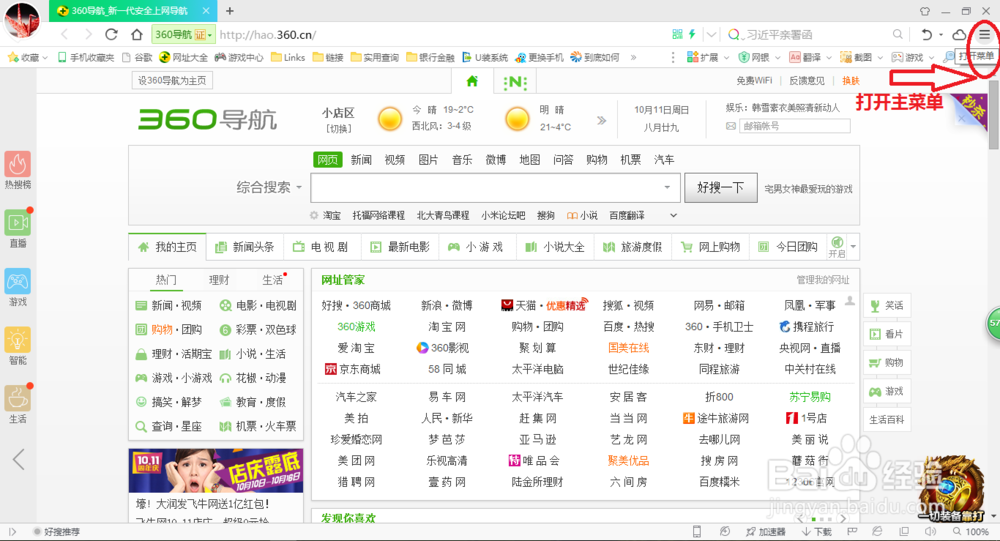Click the :N: navigation icon tab
This screenshot has height=541, width=1000.
pyautogui.click(x=515, y=82)
